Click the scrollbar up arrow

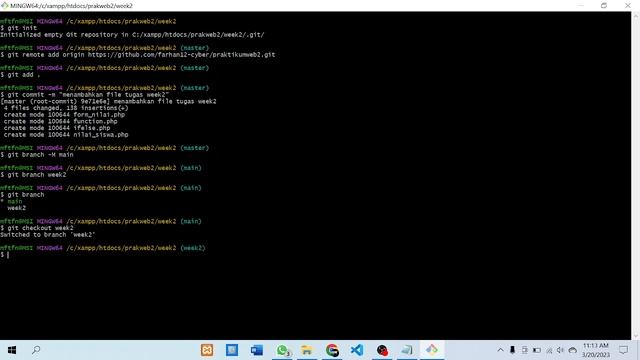pos(636,15)
